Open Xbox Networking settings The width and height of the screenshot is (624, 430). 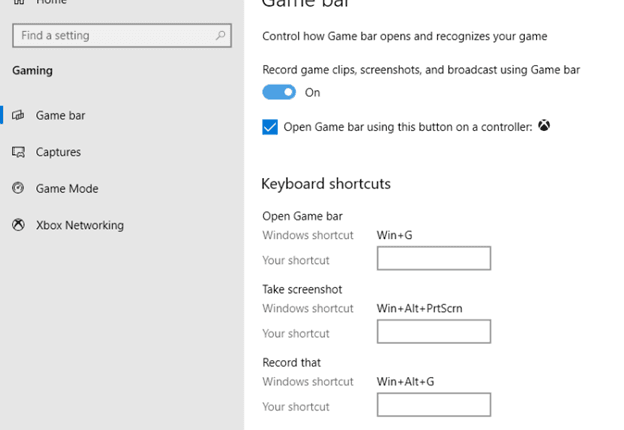click(80, 225)
